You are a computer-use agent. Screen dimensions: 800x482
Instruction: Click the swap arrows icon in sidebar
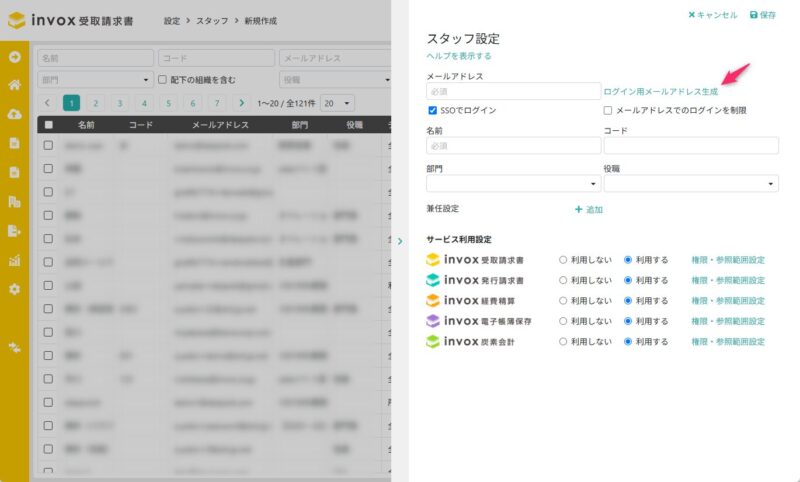pos(14,348)
